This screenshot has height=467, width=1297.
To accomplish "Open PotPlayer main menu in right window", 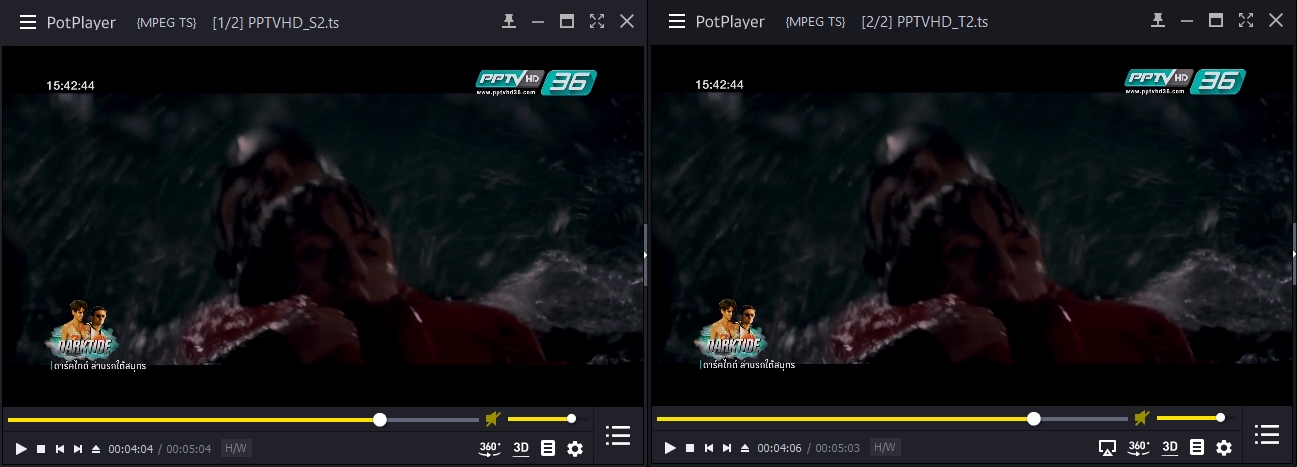I will tap(677, 22).
